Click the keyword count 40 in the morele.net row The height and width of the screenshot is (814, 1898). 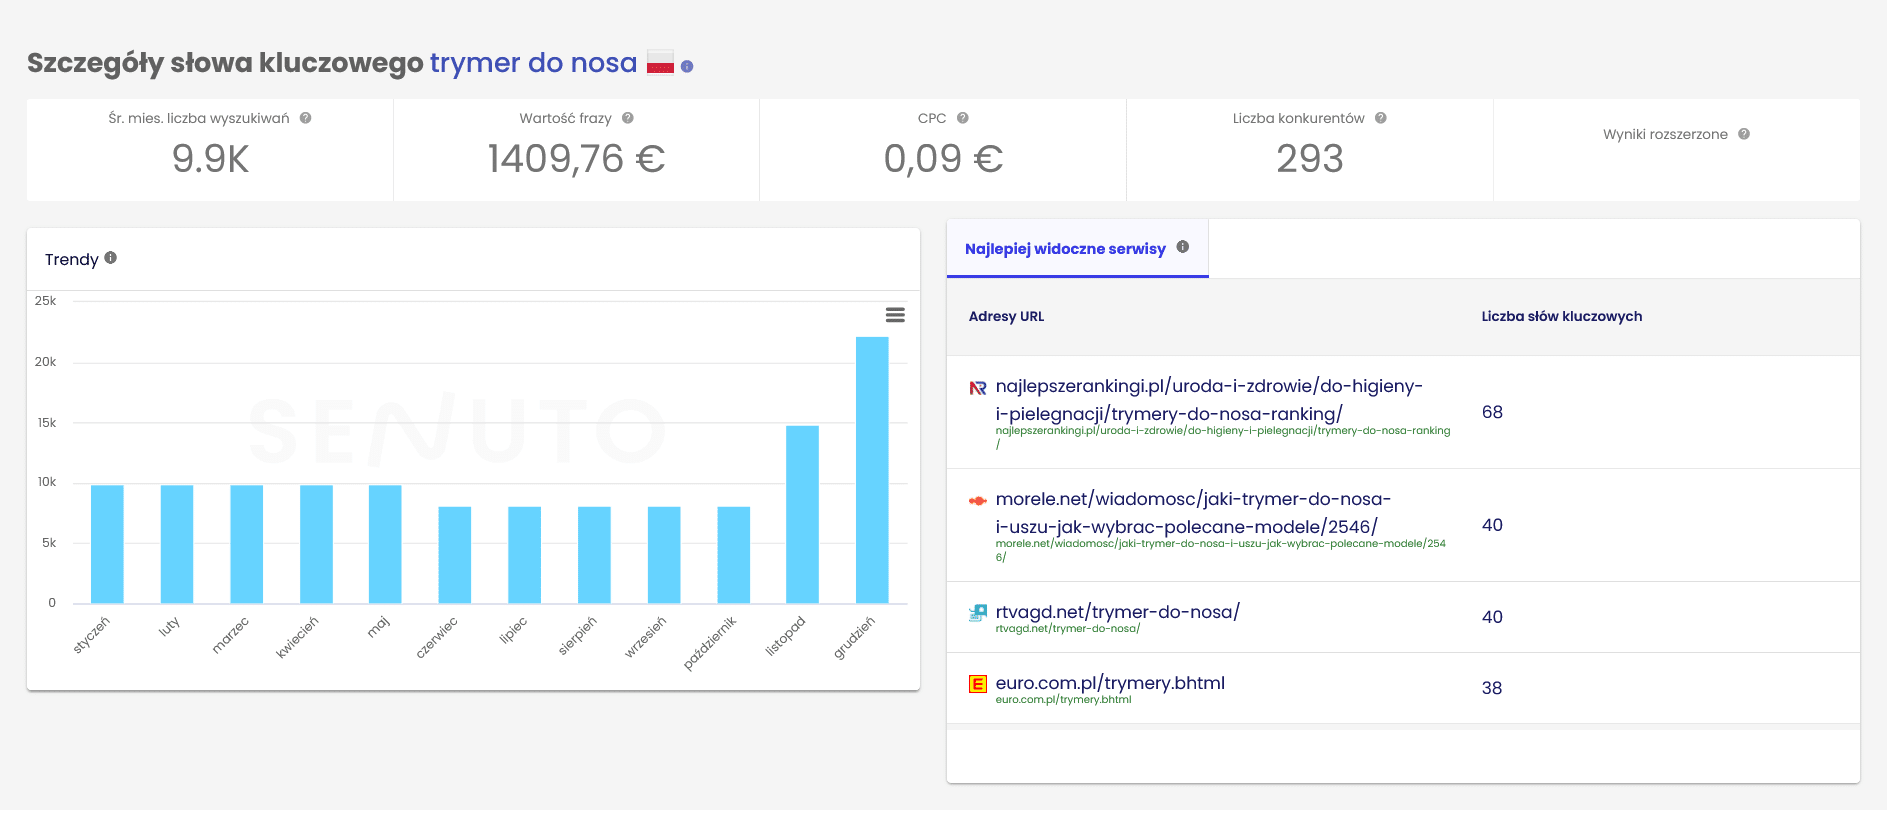pyautogui.click(x=1492, y=525)
